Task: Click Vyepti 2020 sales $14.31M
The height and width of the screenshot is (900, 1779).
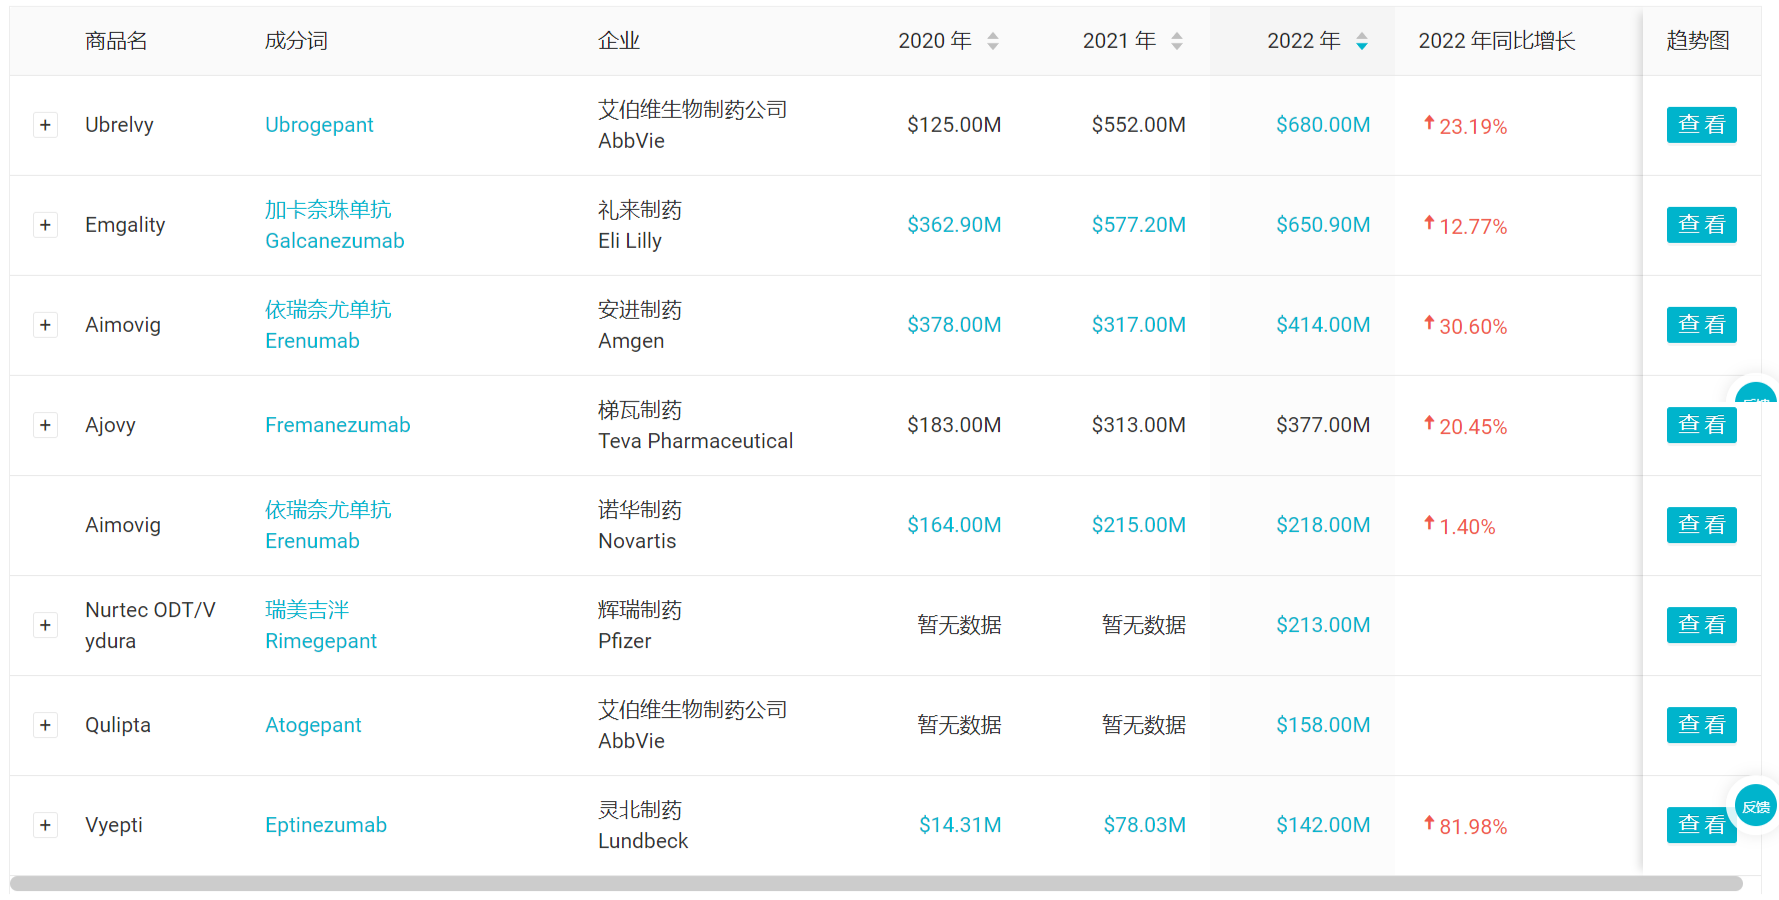Action: coord(960,825)
